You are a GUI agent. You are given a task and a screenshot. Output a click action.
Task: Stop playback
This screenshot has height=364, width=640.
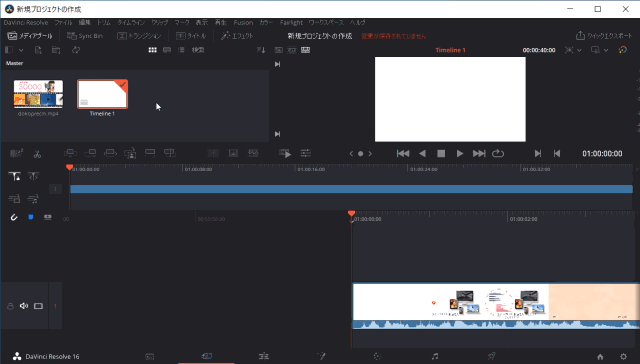(x=441, y=153)
